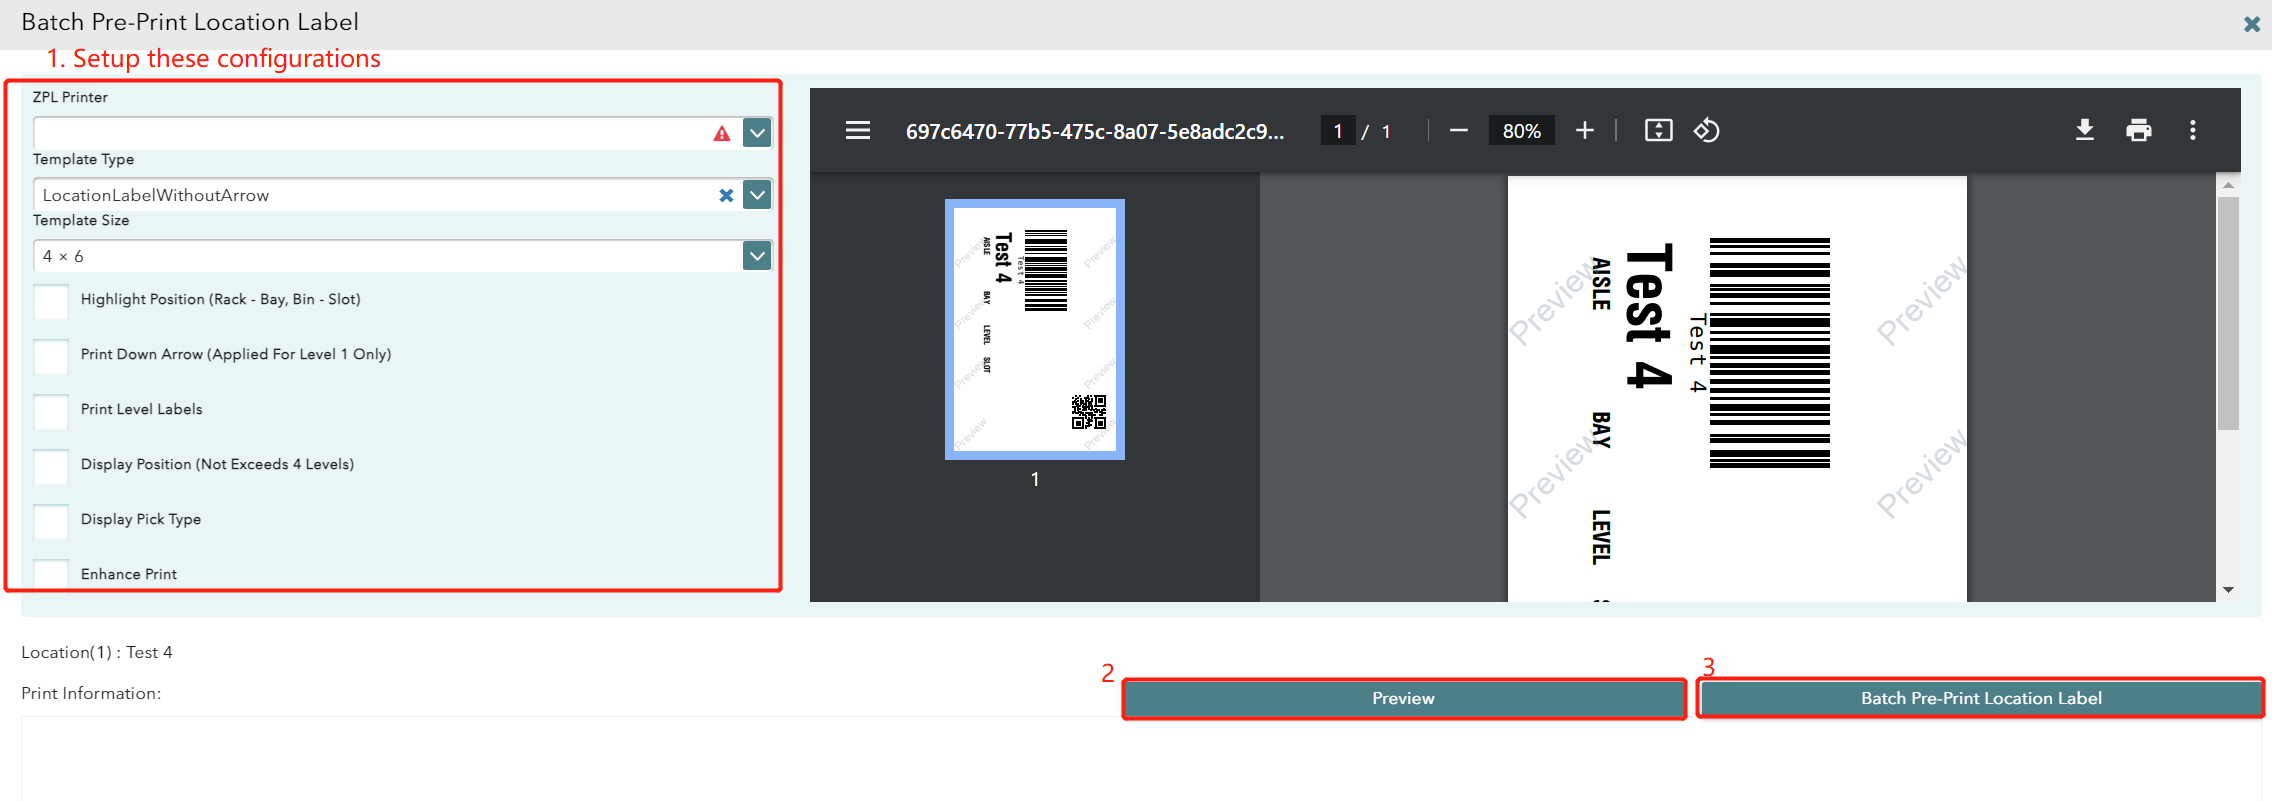The width and height of the screenshot is (2272, 801).
Task: Open the Template Type dropdown
Action: point(757,195)
